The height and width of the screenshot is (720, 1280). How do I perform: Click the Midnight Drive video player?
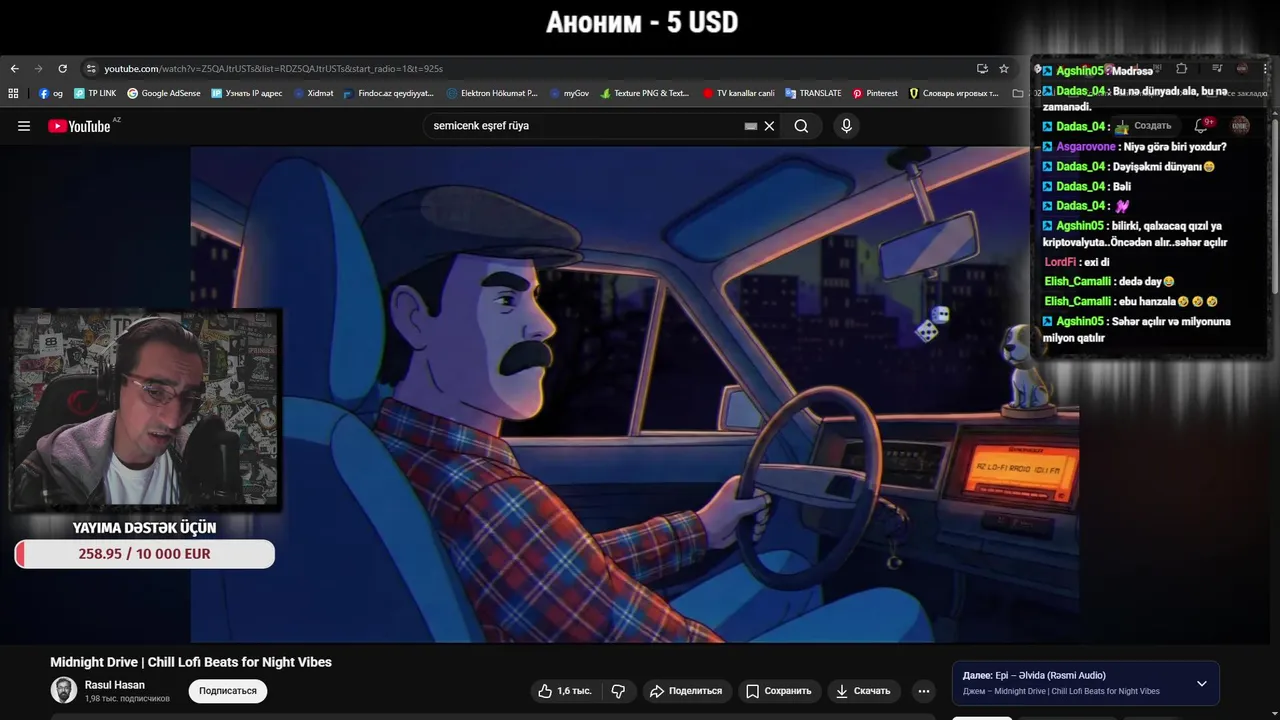[634, 395]
